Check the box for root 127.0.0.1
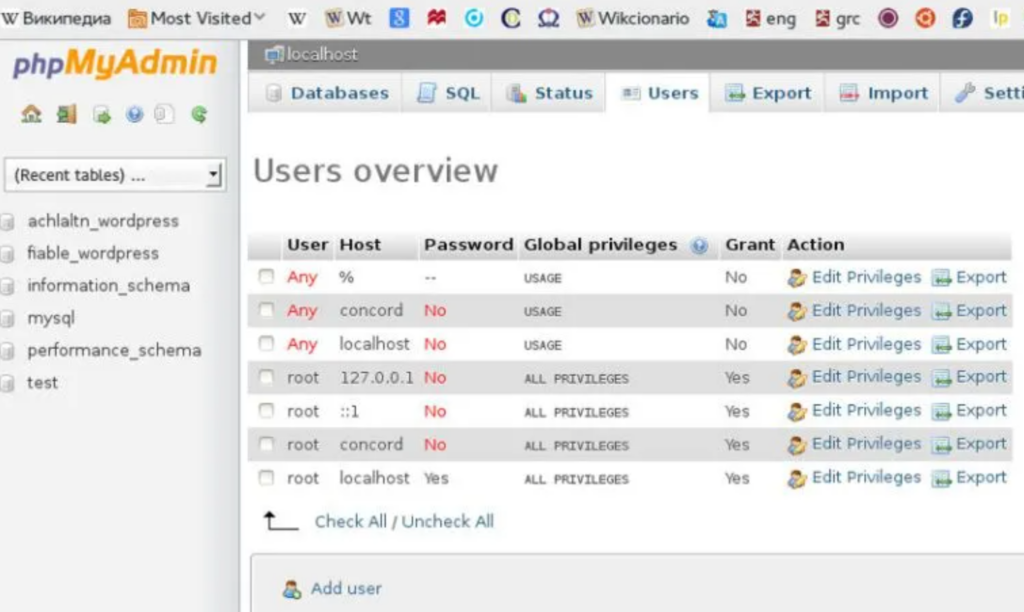This screenshot has width=1024, height=612. tap(266, 378)
